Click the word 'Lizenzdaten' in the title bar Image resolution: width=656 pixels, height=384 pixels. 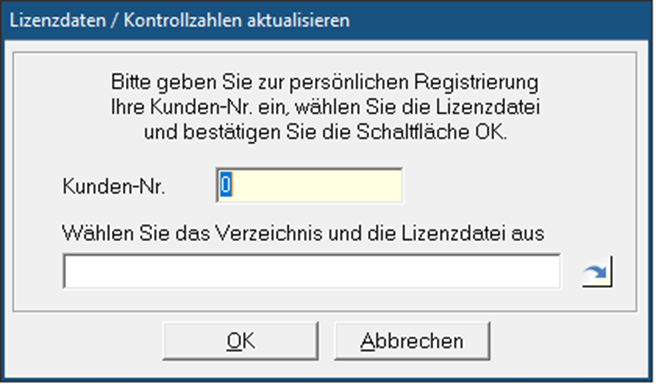58,20
